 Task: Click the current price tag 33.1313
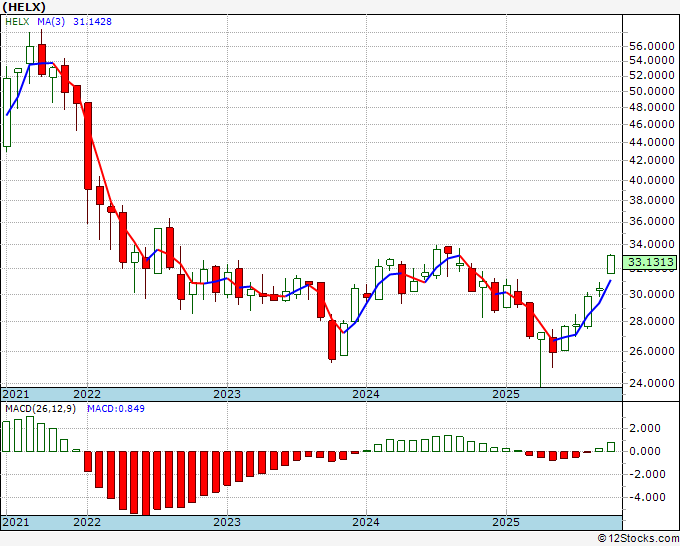pos(649,262)
